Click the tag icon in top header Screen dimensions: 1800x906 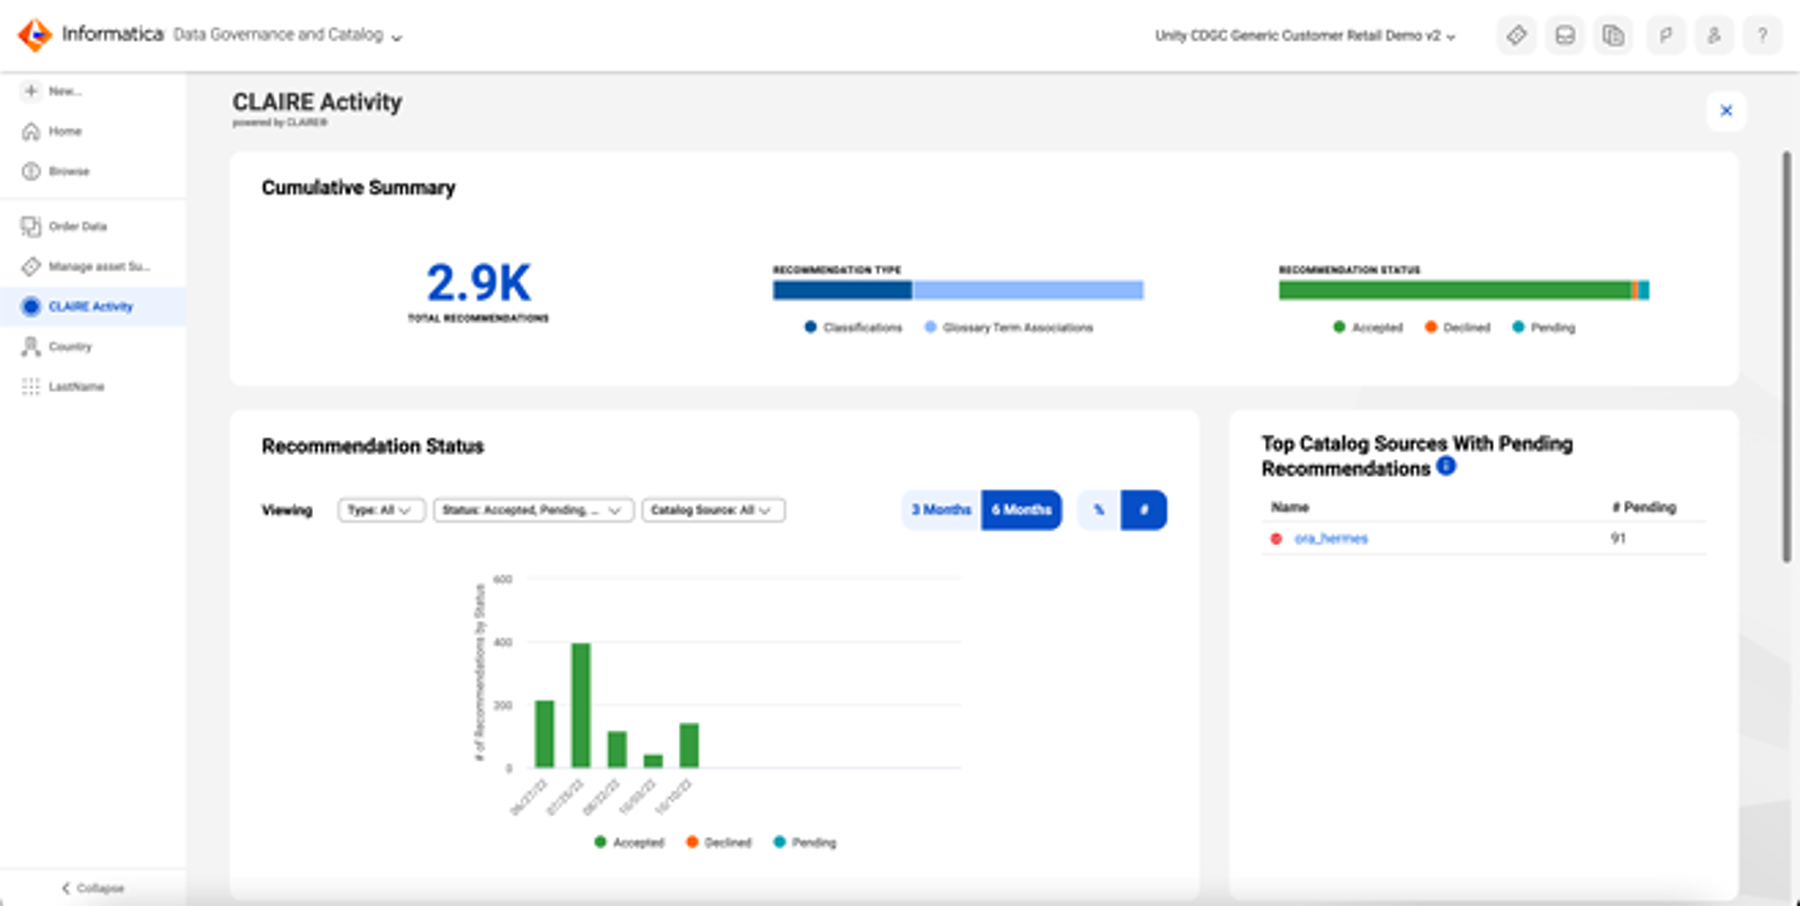pyautogui.click(x=1516, y=36)
